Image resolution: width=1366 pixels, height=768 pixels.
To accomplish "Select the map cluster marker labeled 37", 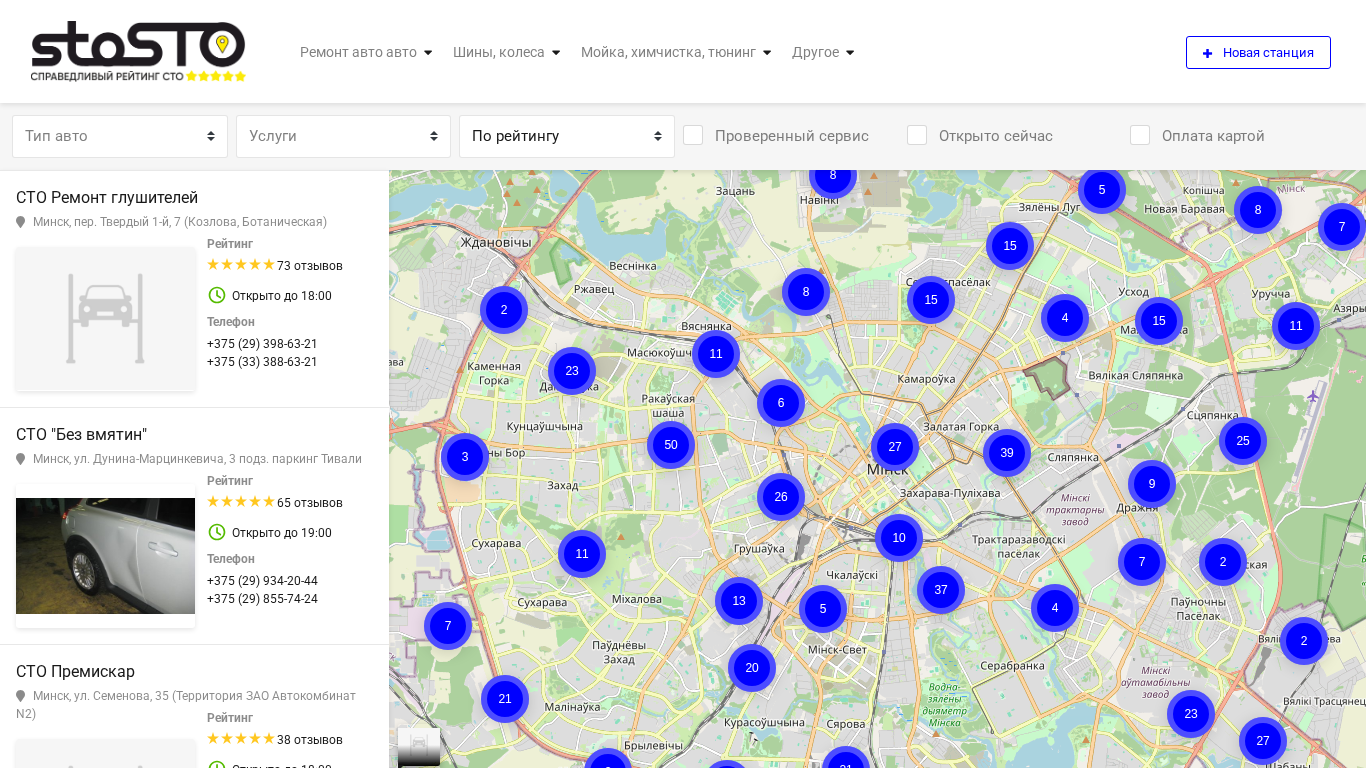I will (x=941, y=590).
